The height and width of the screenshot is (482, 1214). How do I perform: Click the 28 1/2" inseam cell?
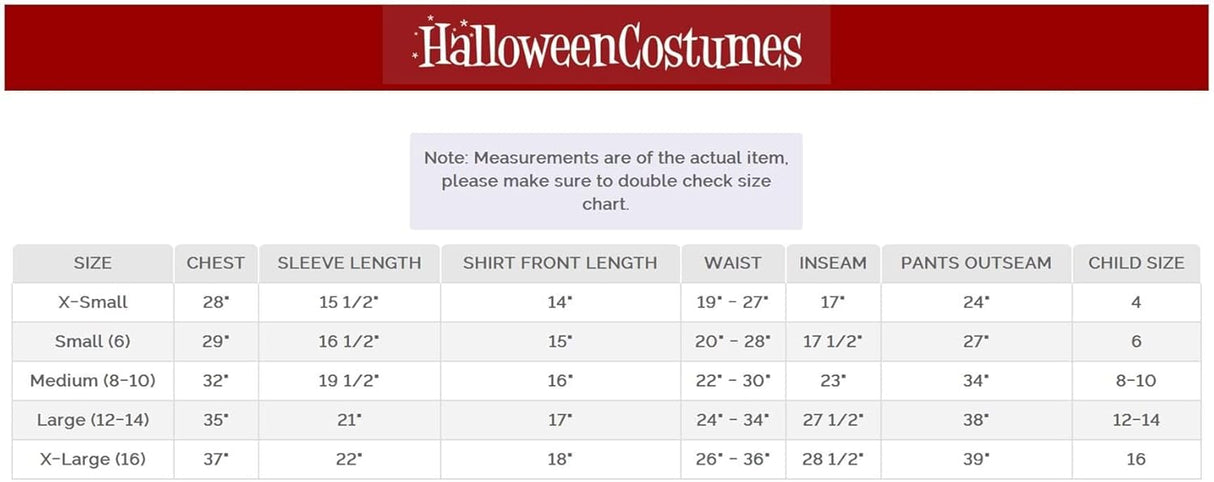pos(833,460)
